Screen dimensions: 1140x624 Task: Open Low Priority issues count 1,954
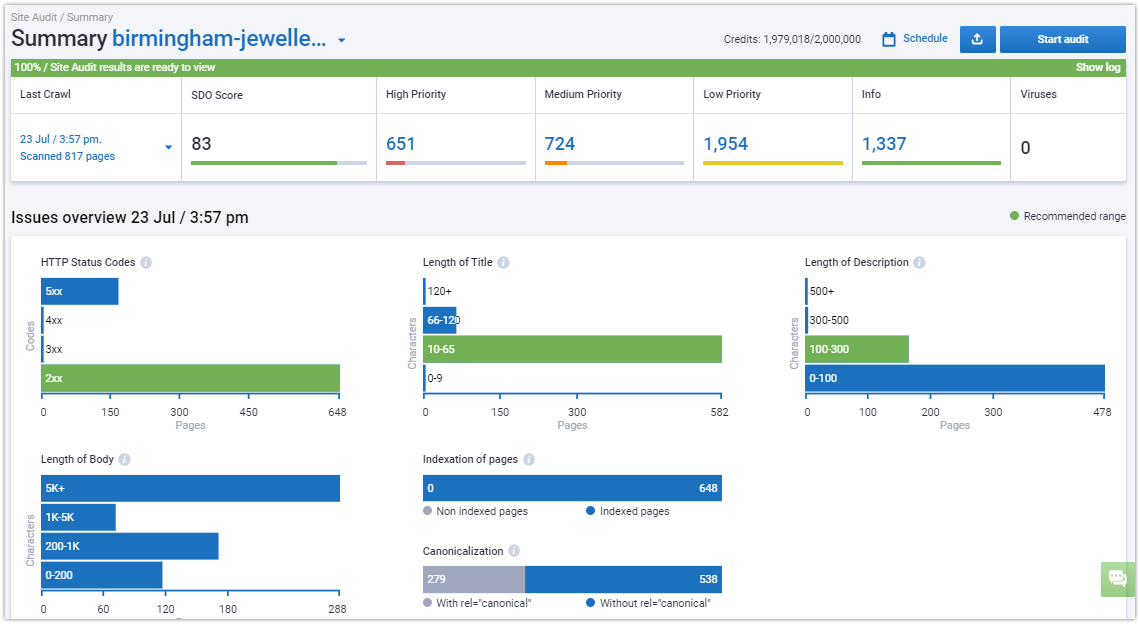point(725,144)
